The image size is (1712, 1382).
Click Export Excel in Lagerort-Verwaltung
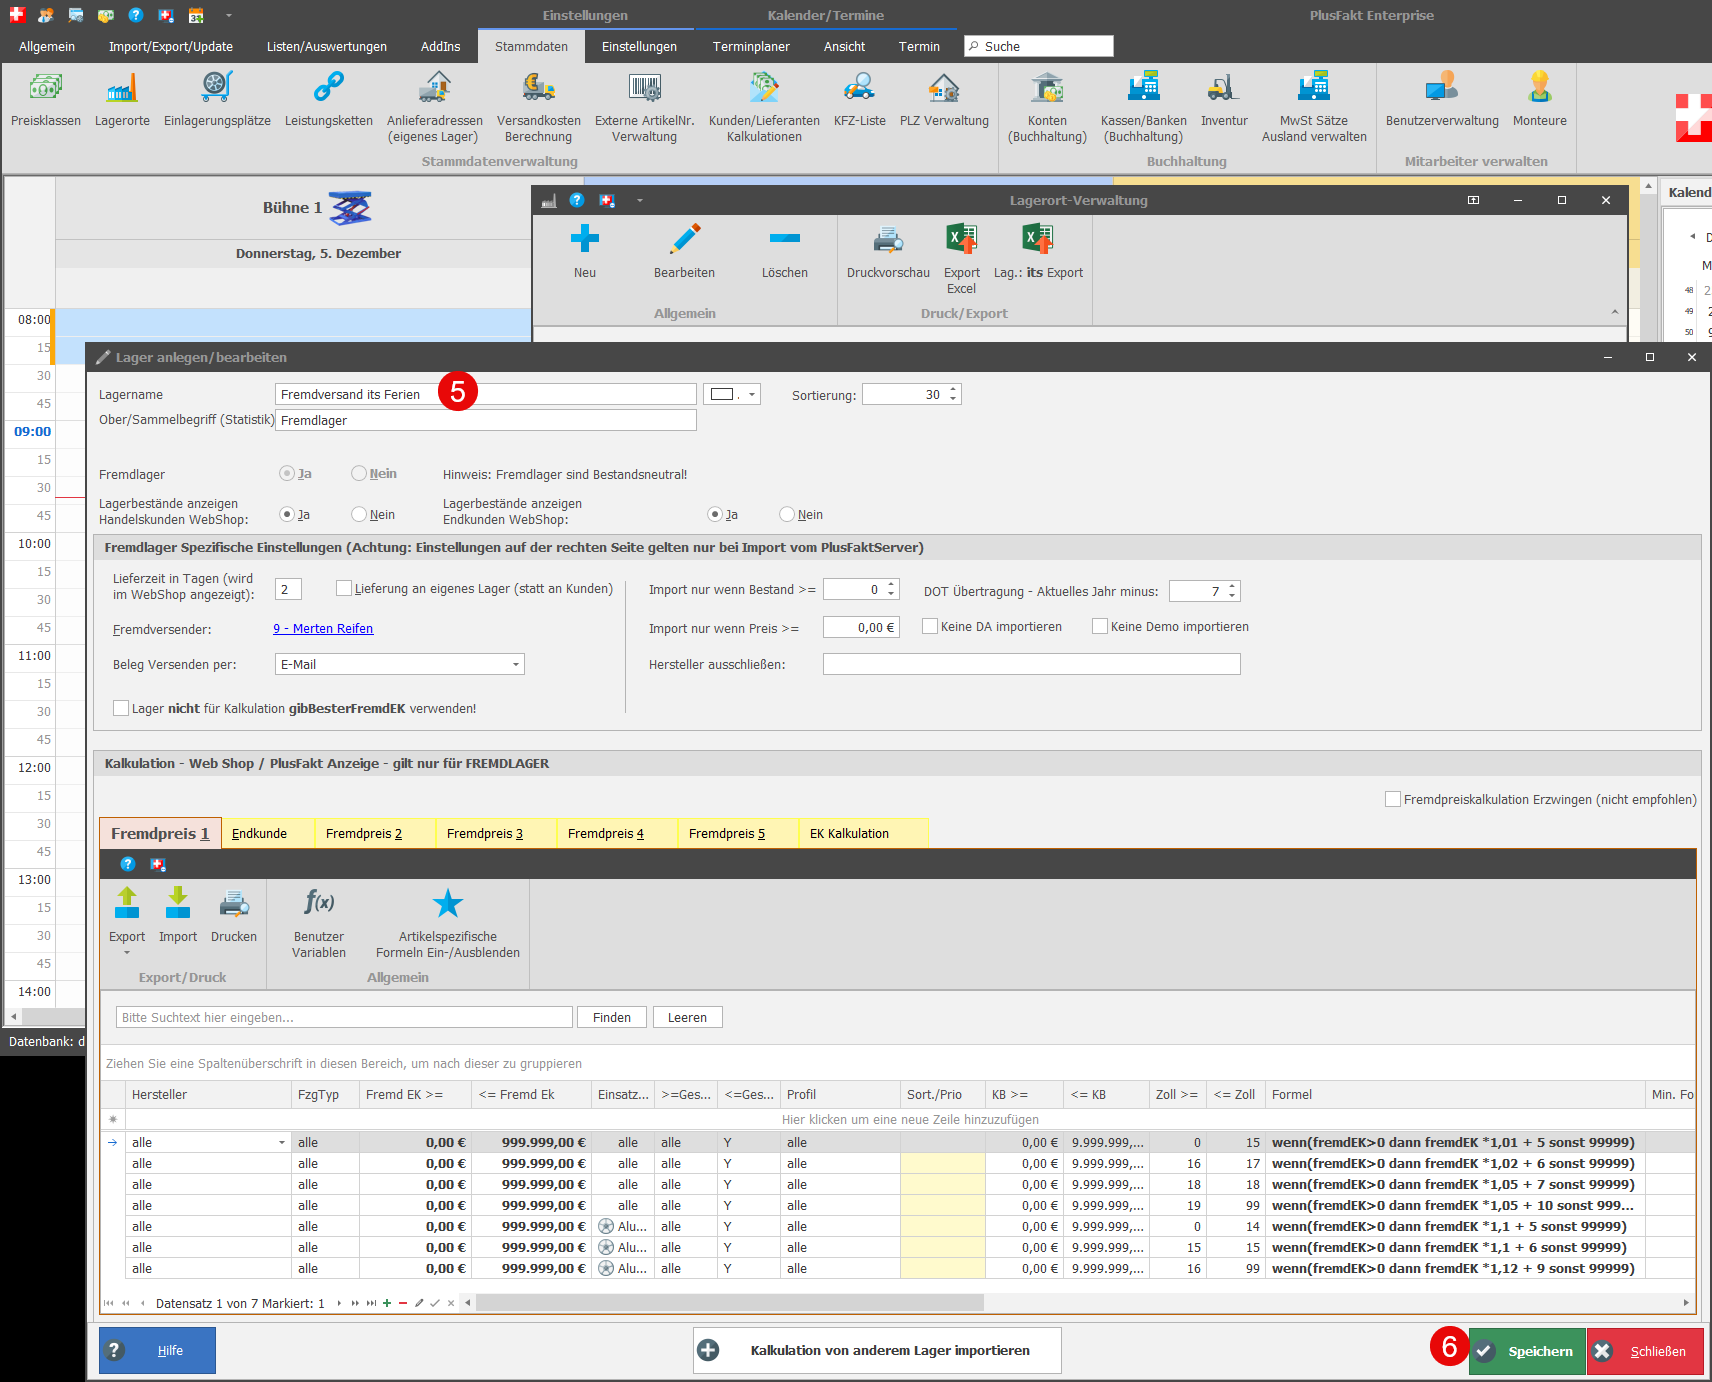[x=962, y=259]
